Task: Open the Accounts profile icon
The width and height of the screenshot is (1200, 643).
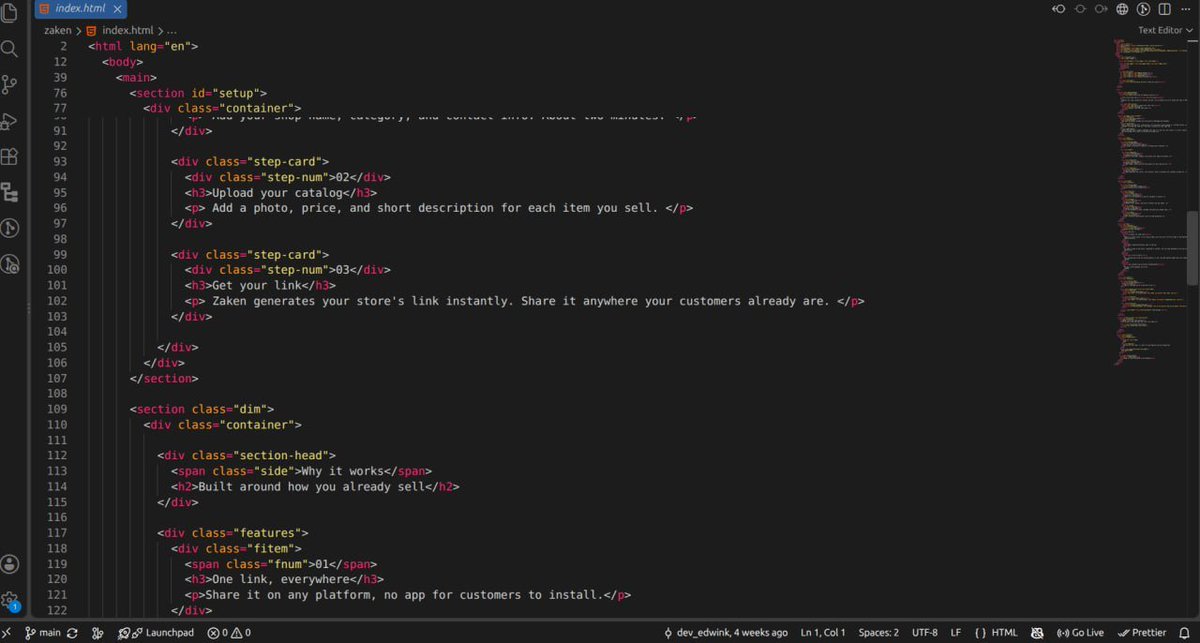Action: [10, 565]
